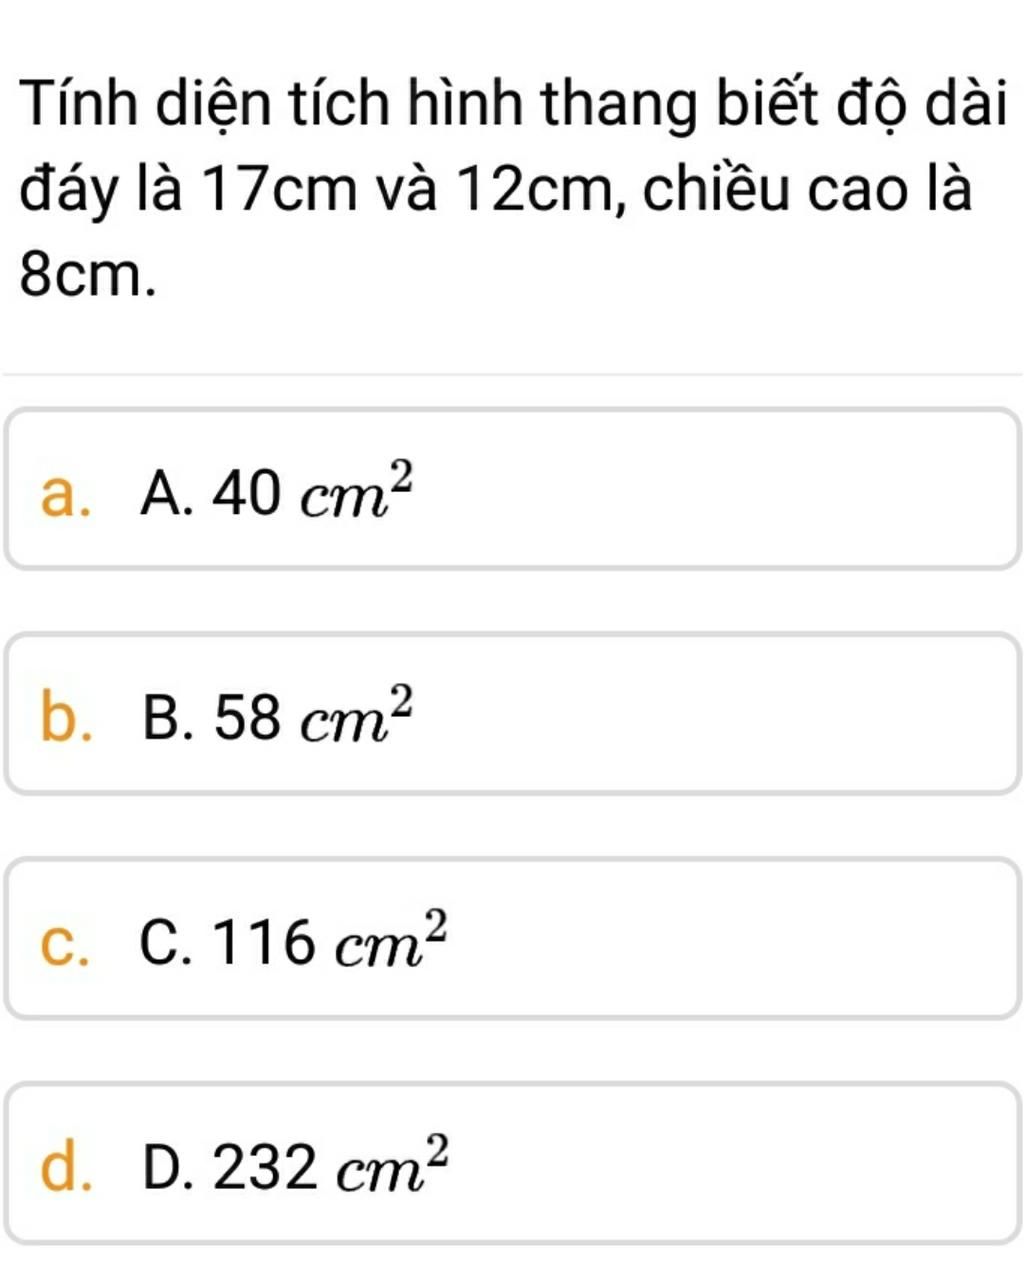Click the words 'chiều cao là' in question
Image resolution: width=1024 pixels, height=1280 pixels.
[x=806, y=189]
